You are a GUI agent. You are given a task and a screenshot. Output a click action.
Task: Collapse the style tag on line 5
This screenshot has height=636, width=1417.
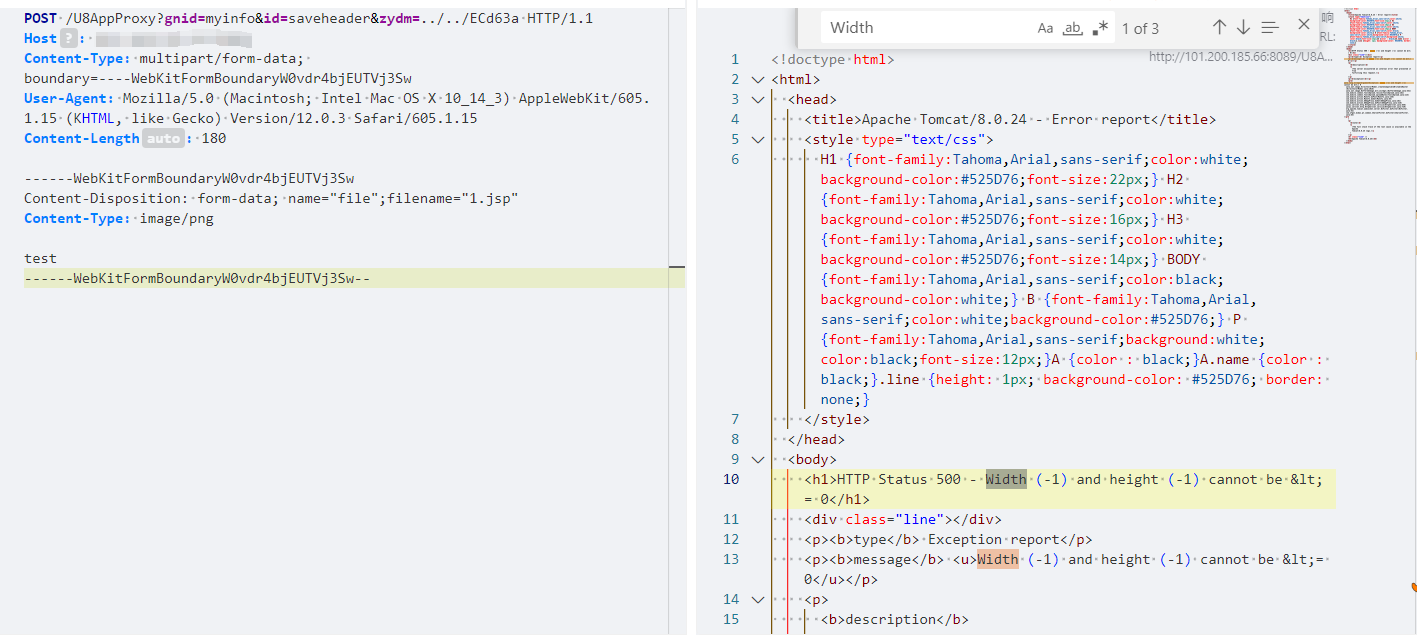[757, 139]
